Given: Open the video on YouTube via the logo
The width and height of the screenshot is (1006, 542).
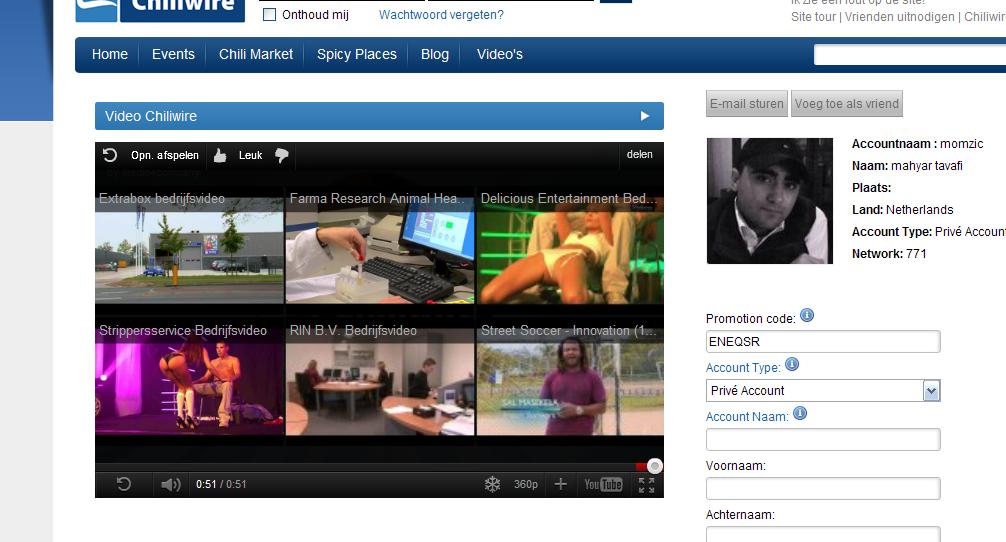Looking at the screenshot, I should (x=603, y=484).
